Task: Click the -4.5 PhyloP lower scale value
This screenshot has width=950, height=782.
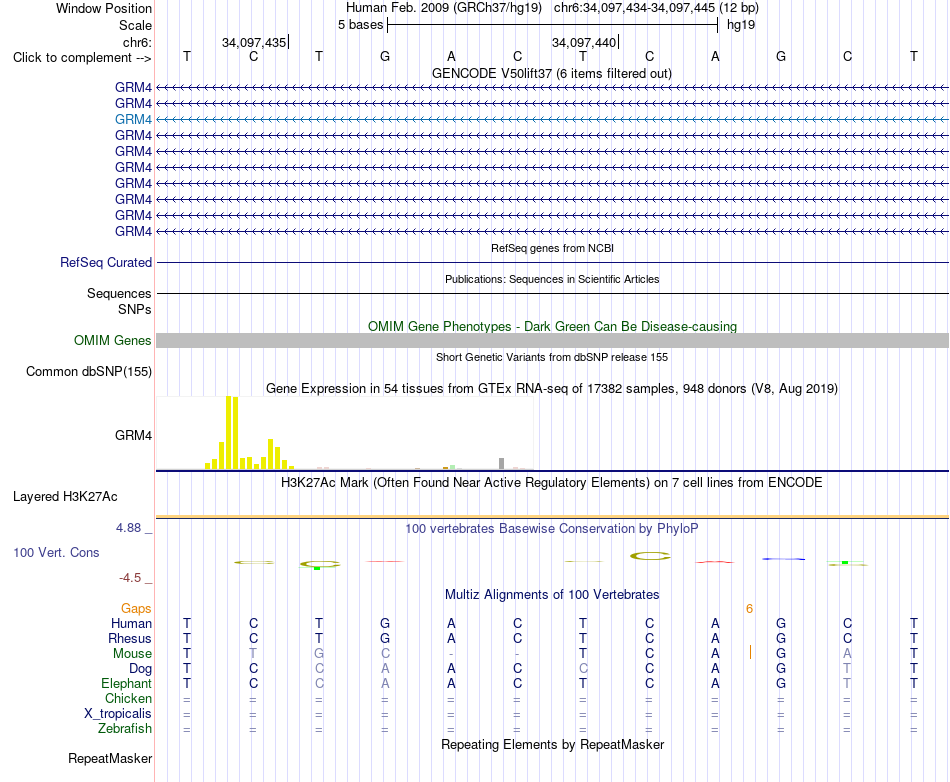Action: point(130,578)
